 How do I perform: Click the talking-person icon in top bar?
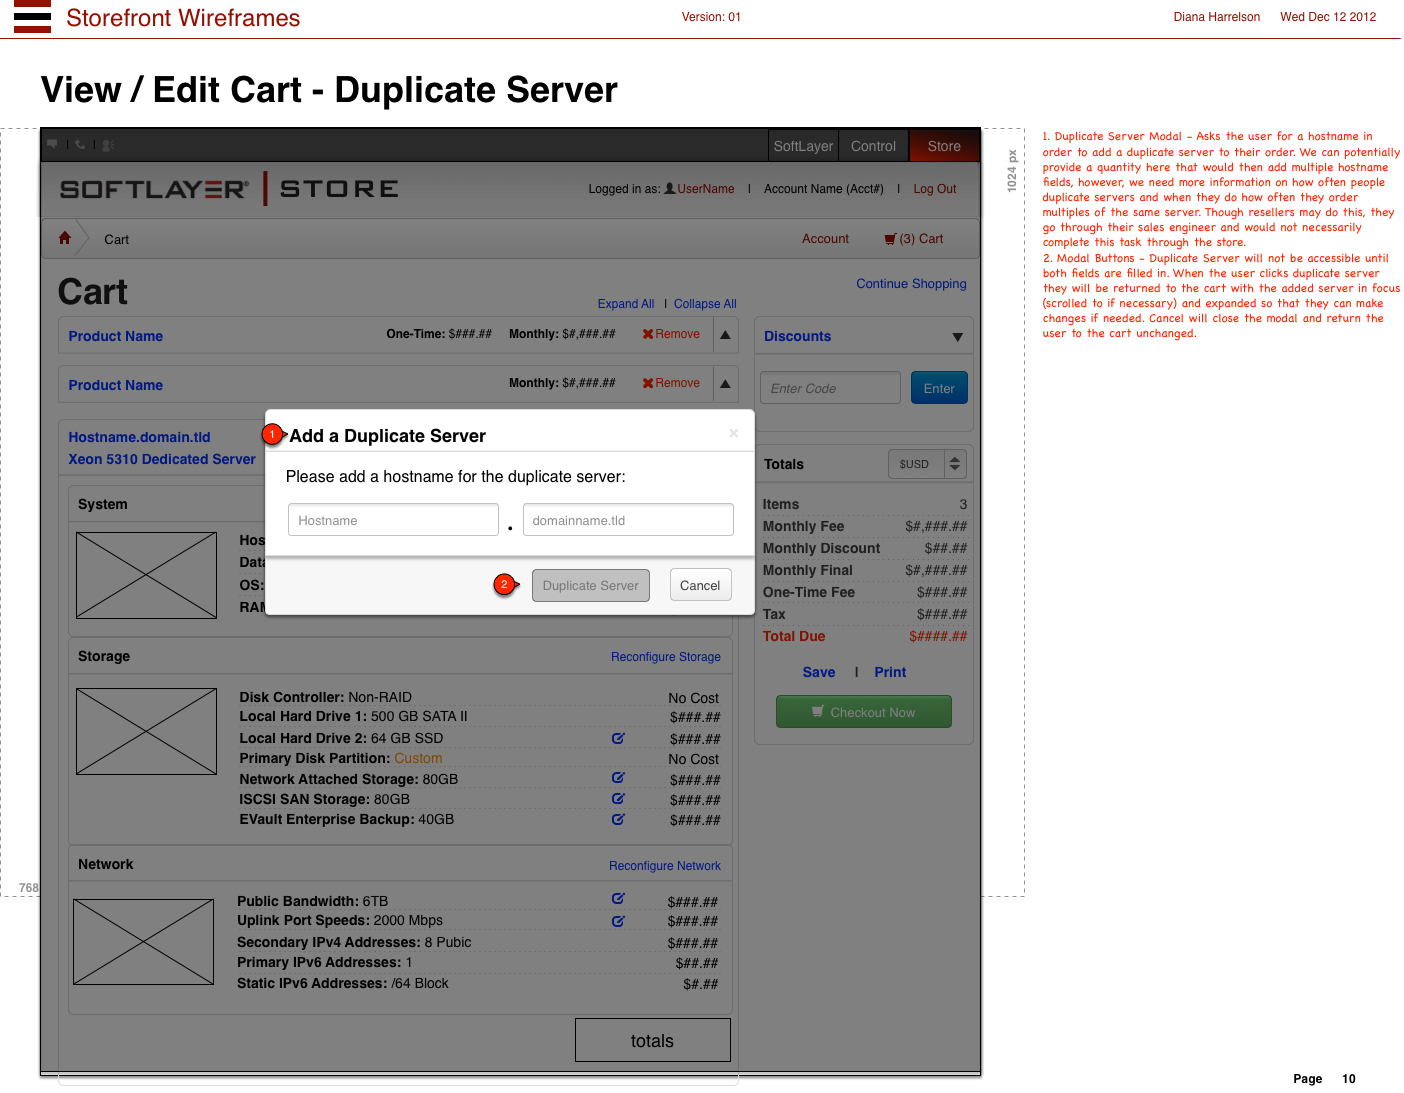pyautogui.click(x=108, y=144)
